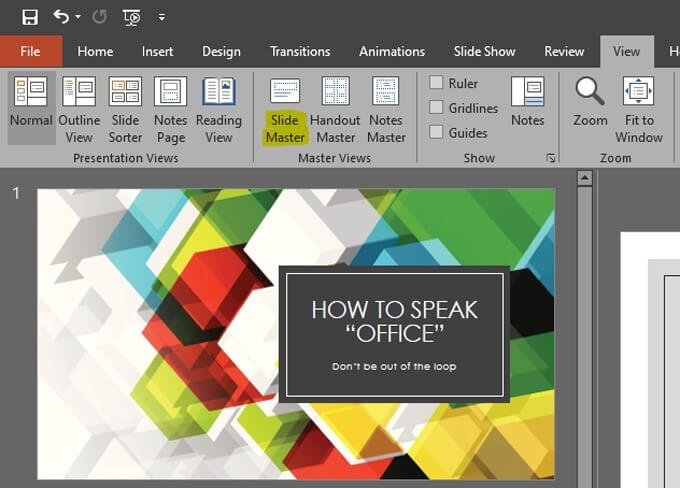Image resolution: width=680 pixels, height=488 pixels.
Task: Open Show group dialog launcher
Action: click(x=550, y=158)
